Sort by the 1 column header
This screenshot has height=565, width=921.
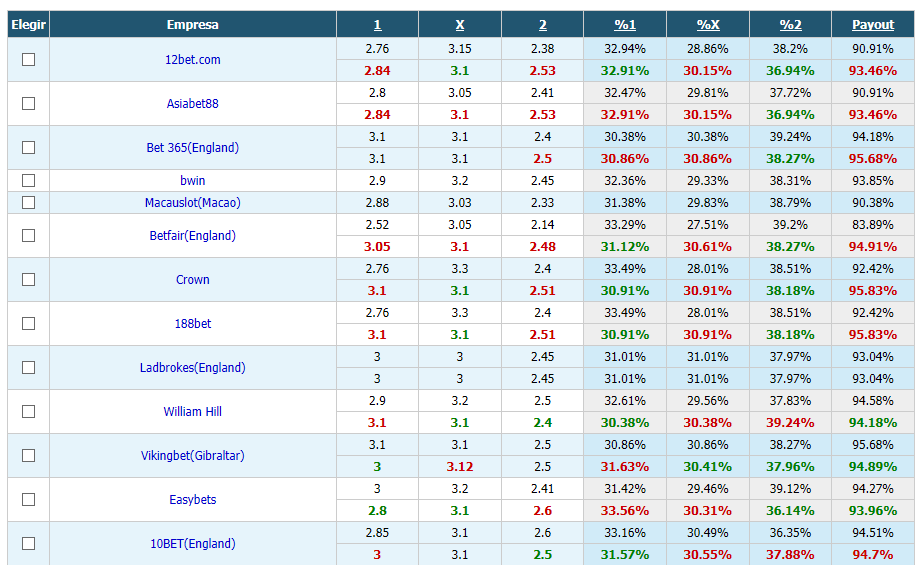377,25
